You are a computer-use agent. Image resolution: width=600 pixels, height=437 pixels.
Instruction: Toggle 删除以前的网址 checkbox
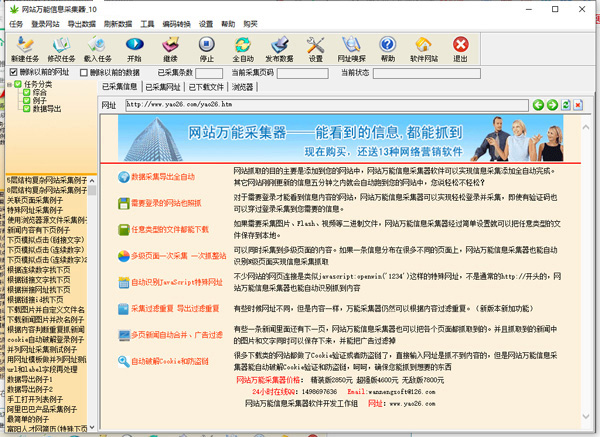tap(14, 73)
